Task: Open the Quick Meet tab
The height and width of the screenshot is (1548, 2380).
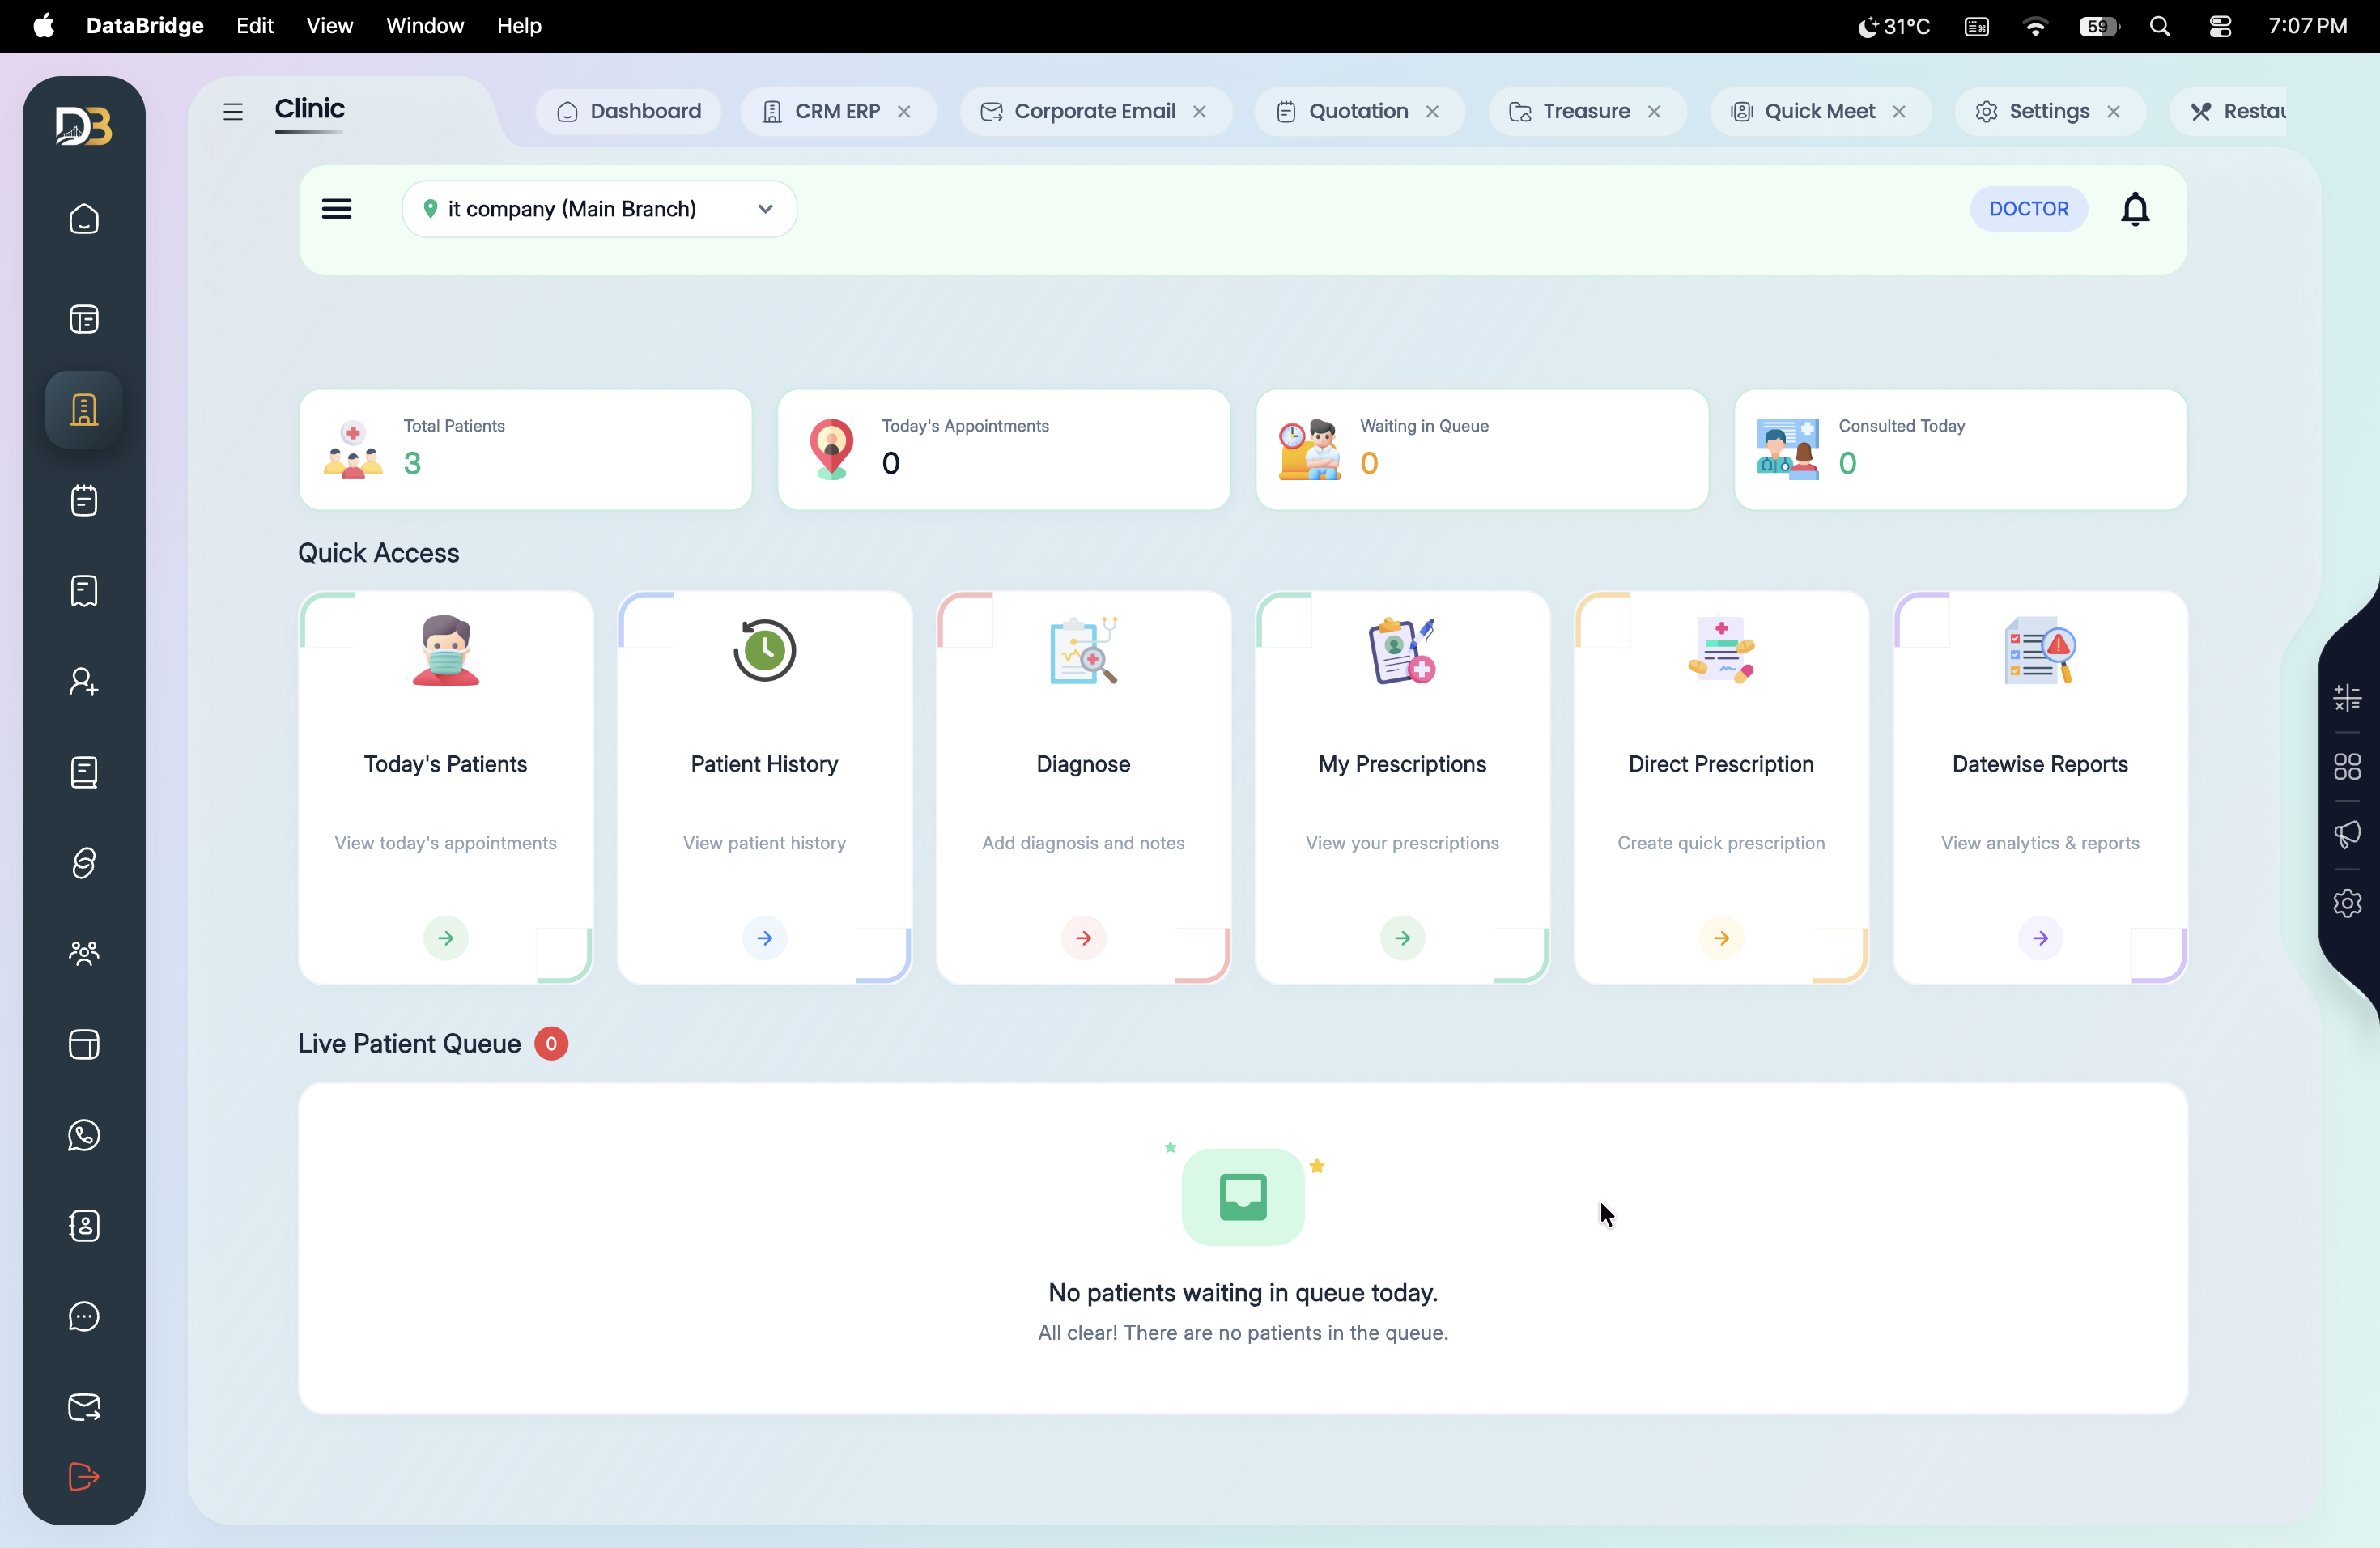Action: click(x=1820, y=112)
